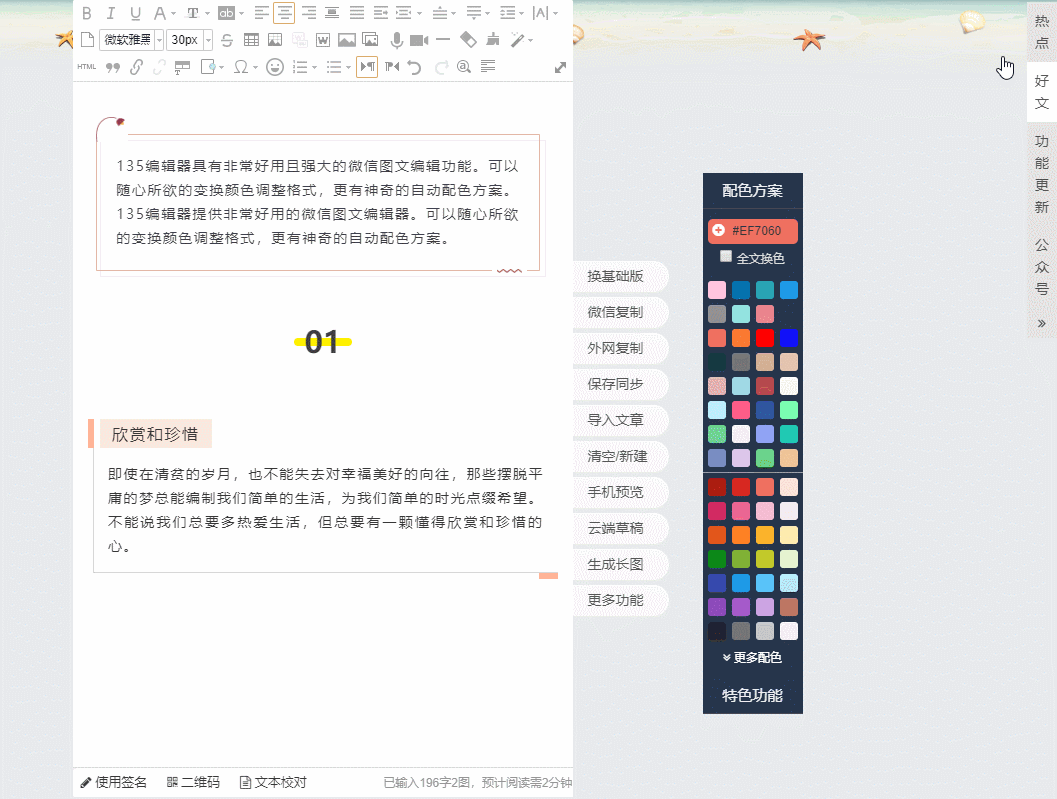The height and width of the screenshot is (799, 1057).
Task: Toggle left-to-right text direction
Action: [x=367, y=67]
